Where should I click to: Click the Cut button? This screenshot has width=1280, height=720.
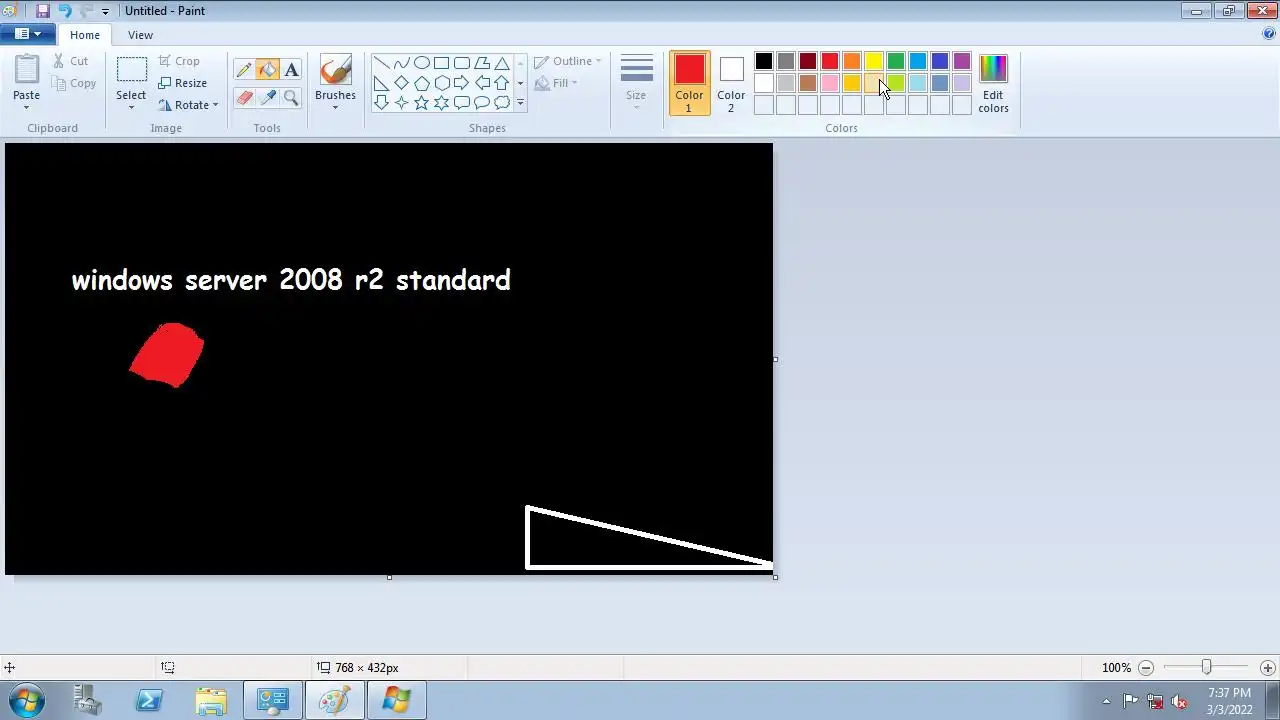pyautogui.click(x=70, y=61)
